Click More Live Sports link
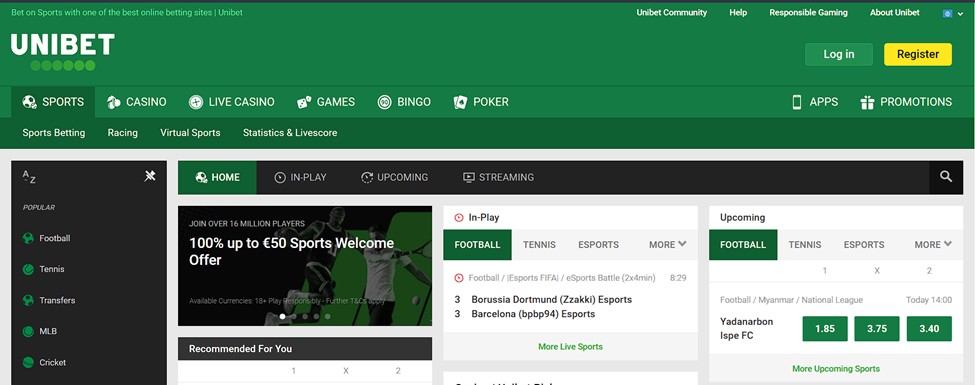975x385 pixels. pyautogui.click(x=570, y=346)
